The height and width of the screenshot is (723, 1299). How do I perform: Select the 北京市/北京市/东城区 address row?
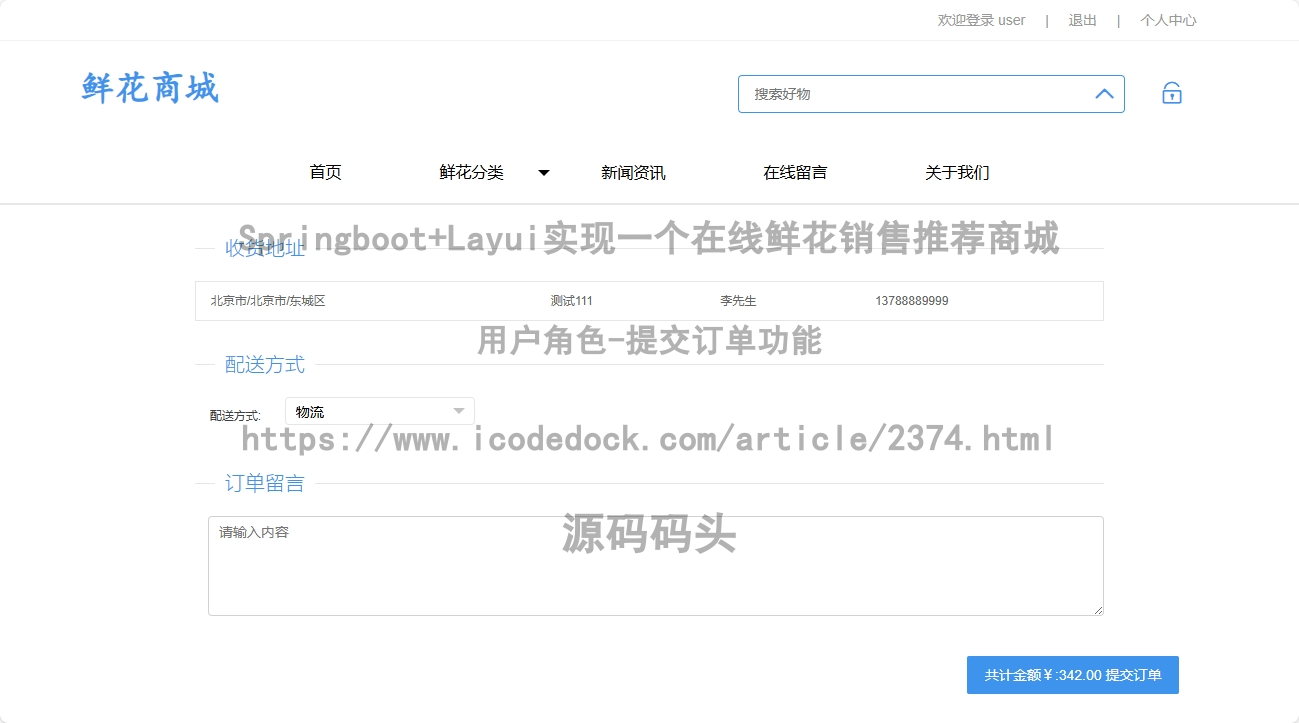649,301
